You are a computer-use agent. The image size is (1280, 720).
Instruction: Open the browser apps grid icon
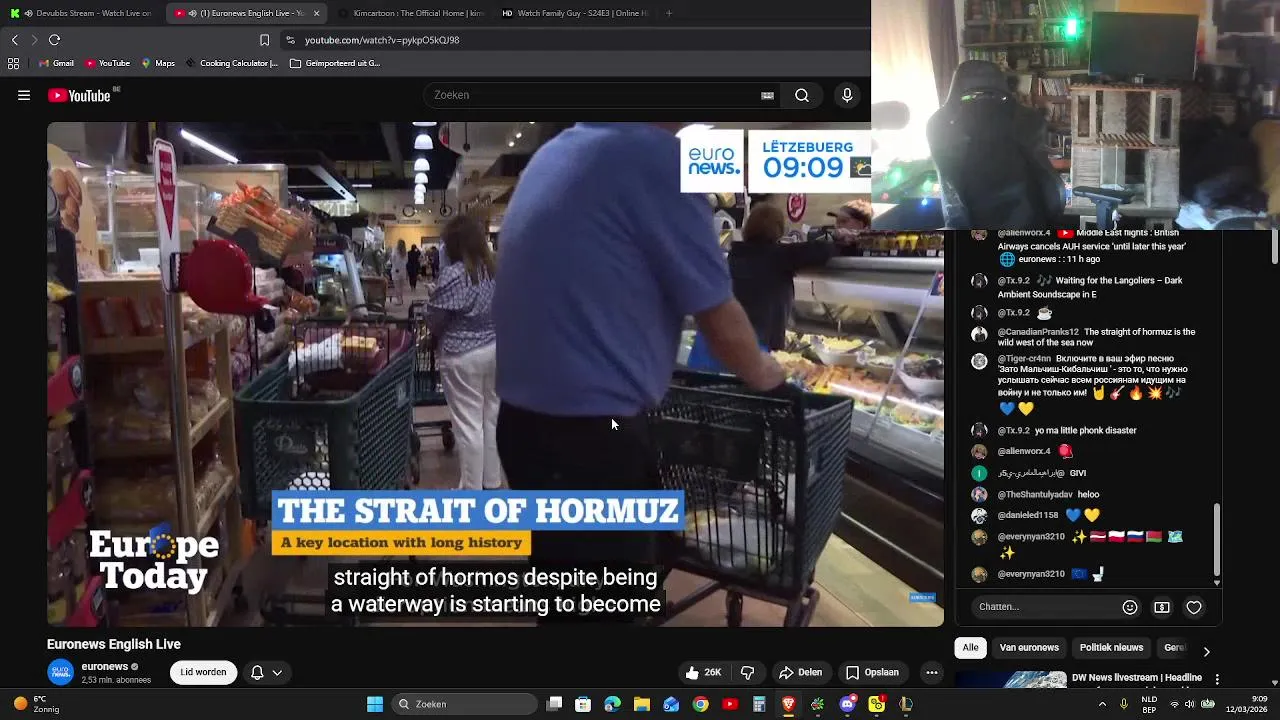coord(13,63)
